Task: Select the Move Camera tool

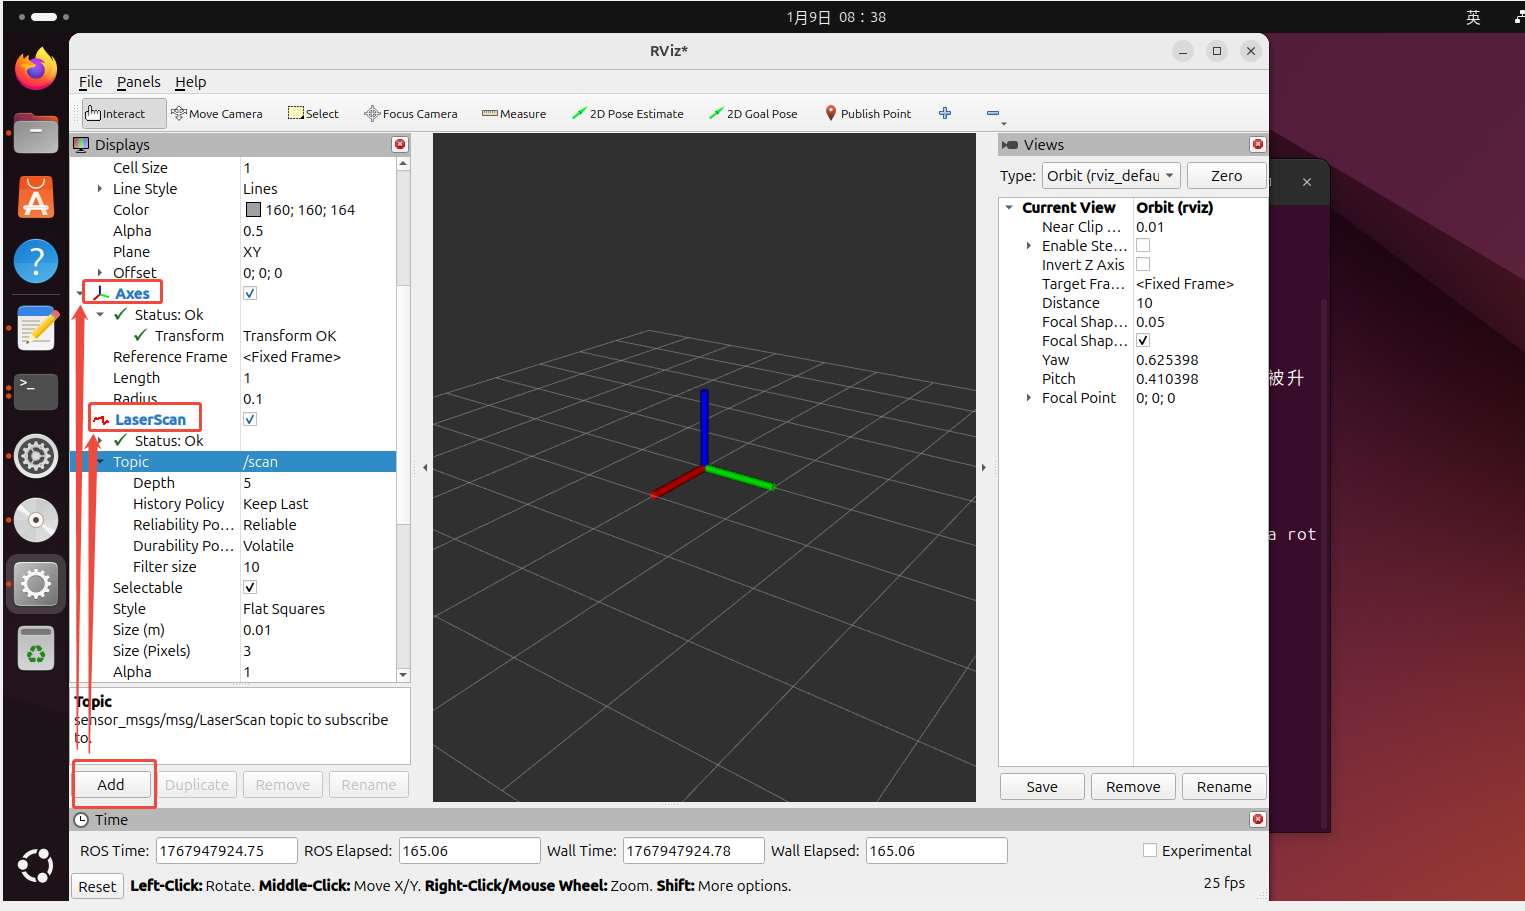Action: tap(217, 114)
